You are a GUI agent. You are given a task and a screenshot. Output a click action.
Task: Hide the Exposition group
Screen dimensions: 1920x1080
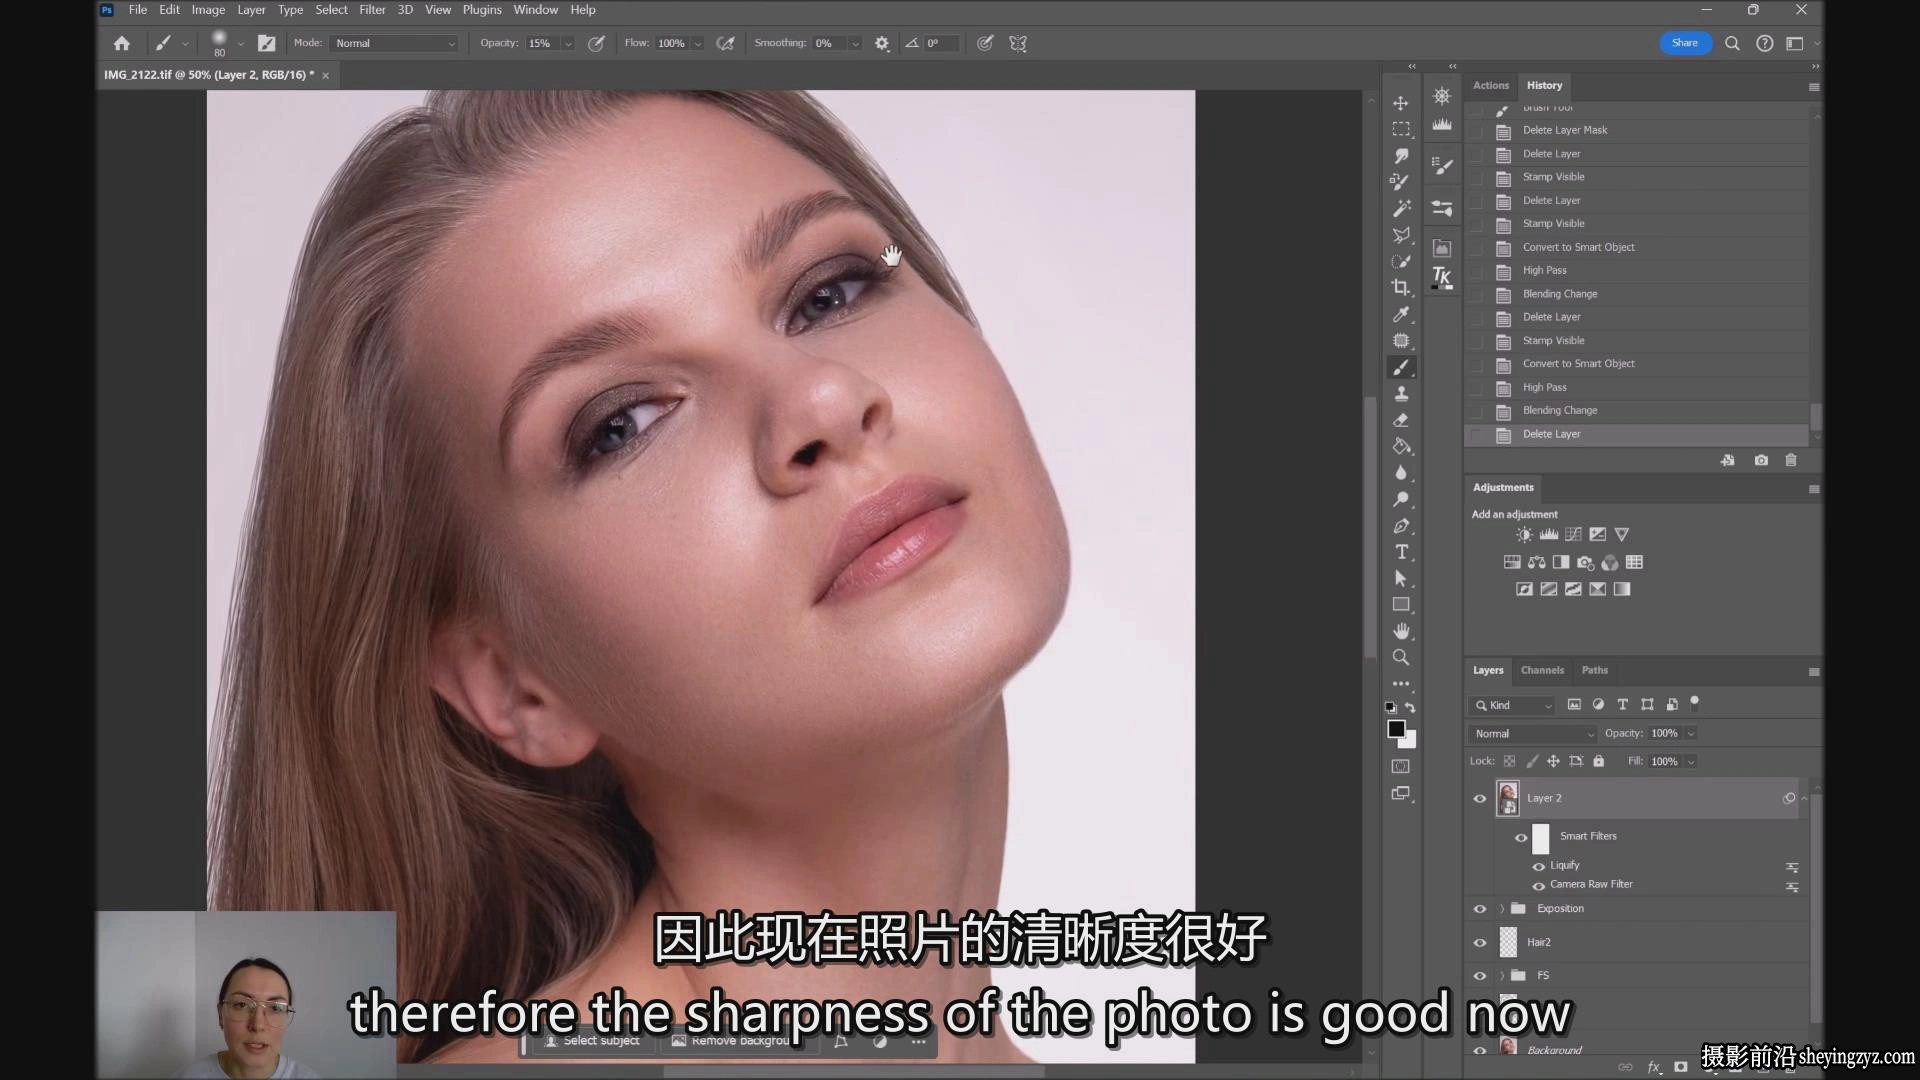tap(1480, 909)
